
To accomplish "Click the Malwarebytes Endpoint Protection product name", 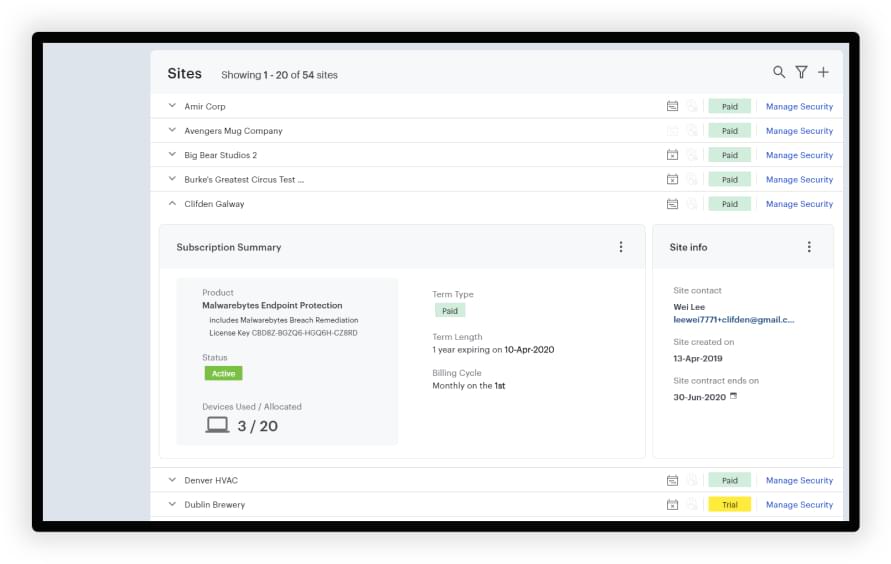I will click(272, 306).
